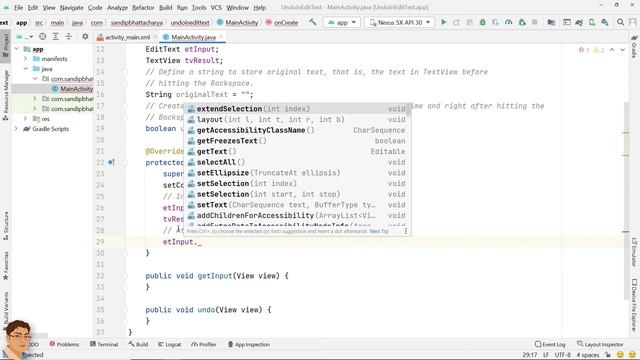Screen dimensions: 640x360
Task: Open the Problems tool window
Action: point(64,344)
